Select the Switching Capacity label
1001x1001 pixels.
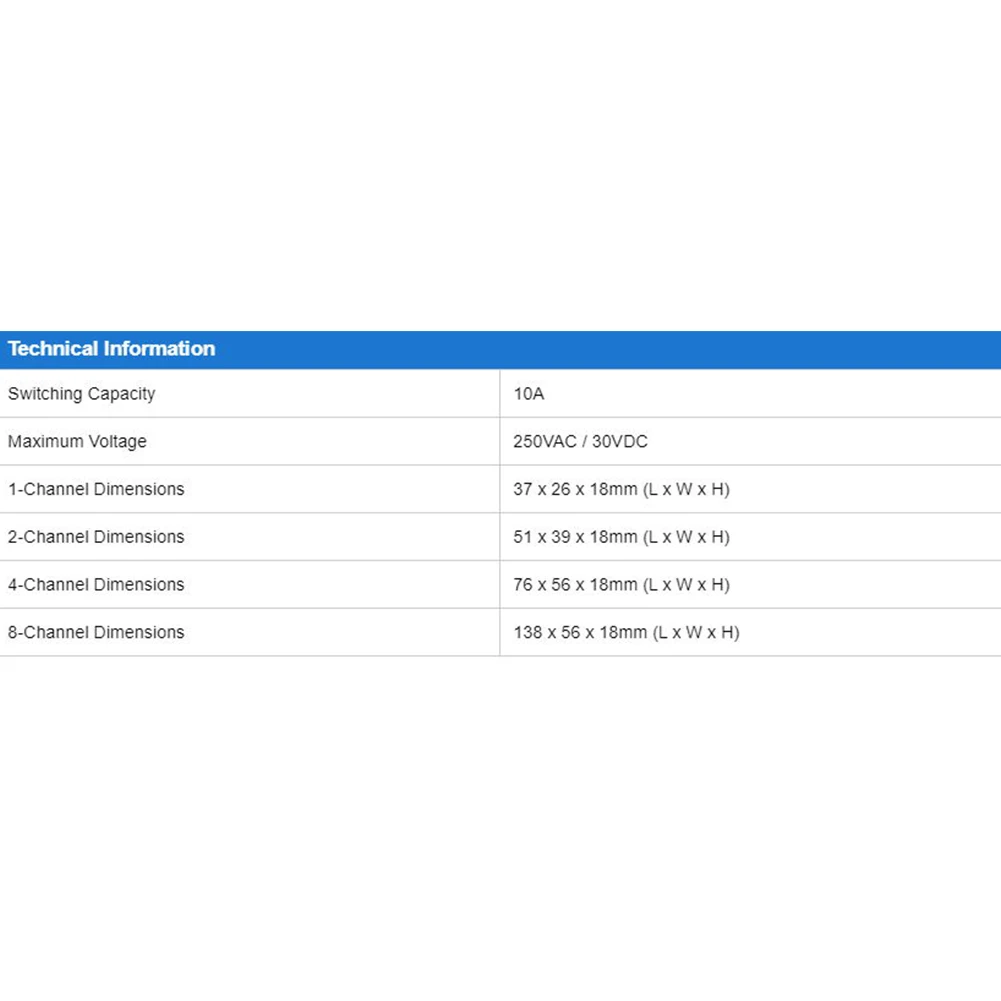82,394
